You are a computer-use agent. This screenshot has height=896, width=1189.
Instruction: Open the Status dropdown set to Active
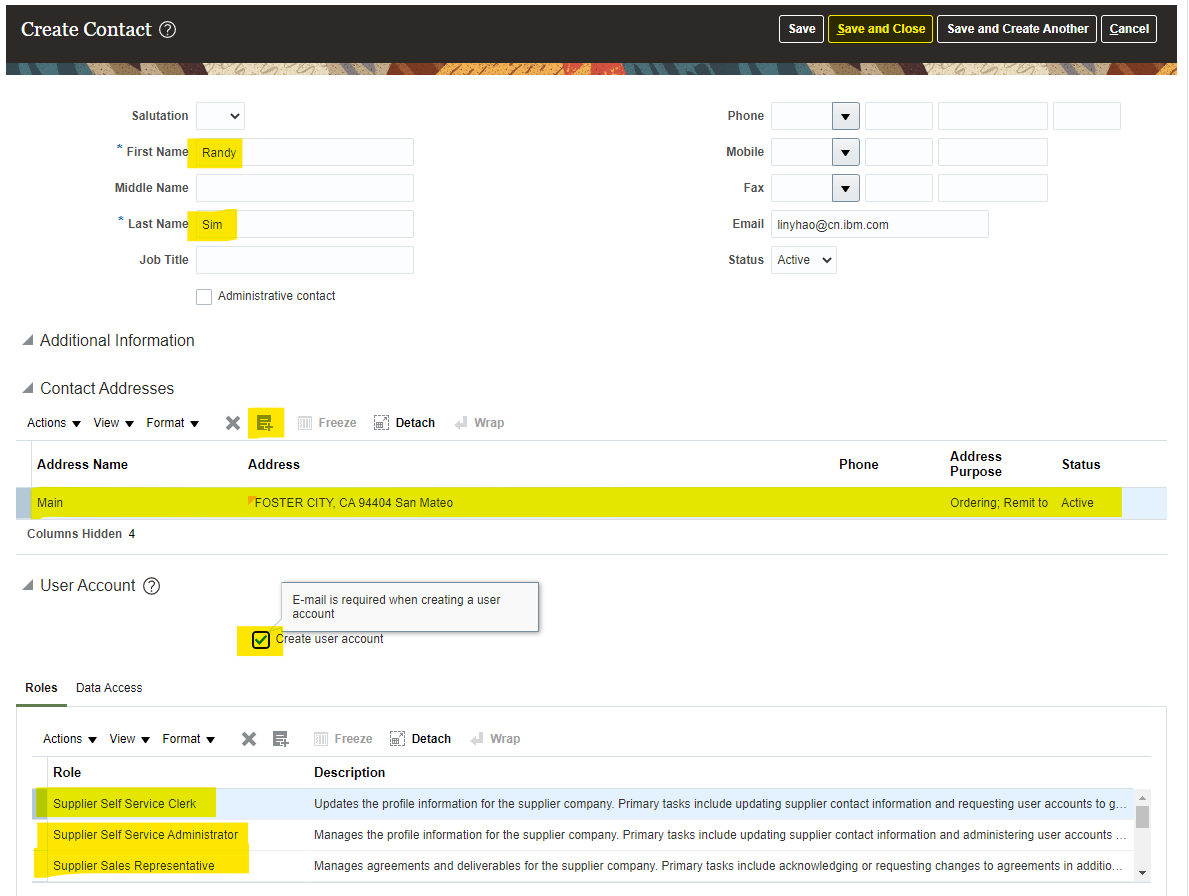coord(803,260)
